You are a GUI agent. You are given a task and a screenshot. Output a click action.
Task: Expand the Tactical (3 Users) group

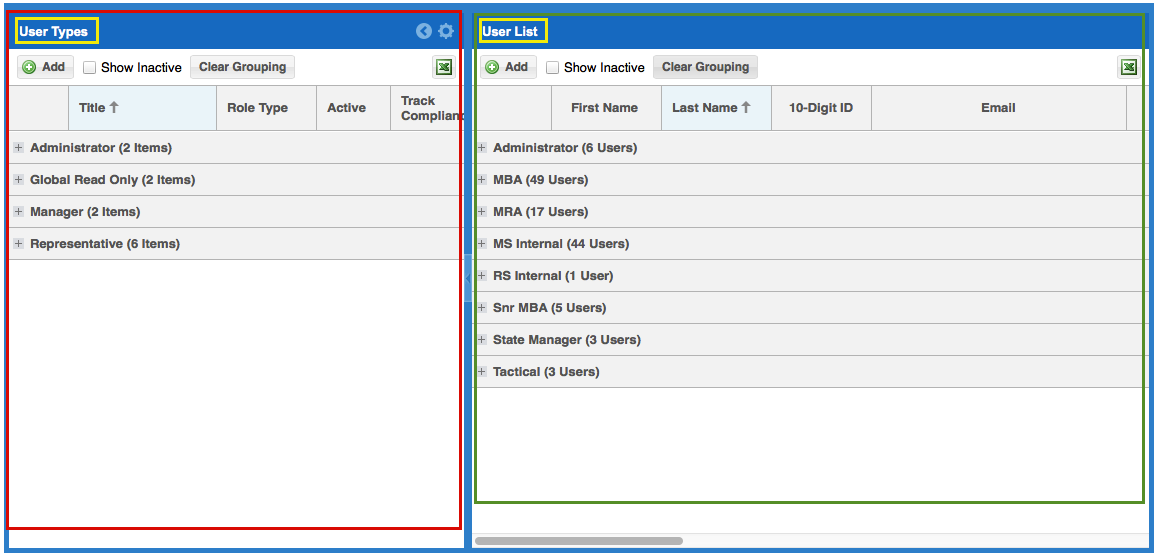[x=482, y=372]
